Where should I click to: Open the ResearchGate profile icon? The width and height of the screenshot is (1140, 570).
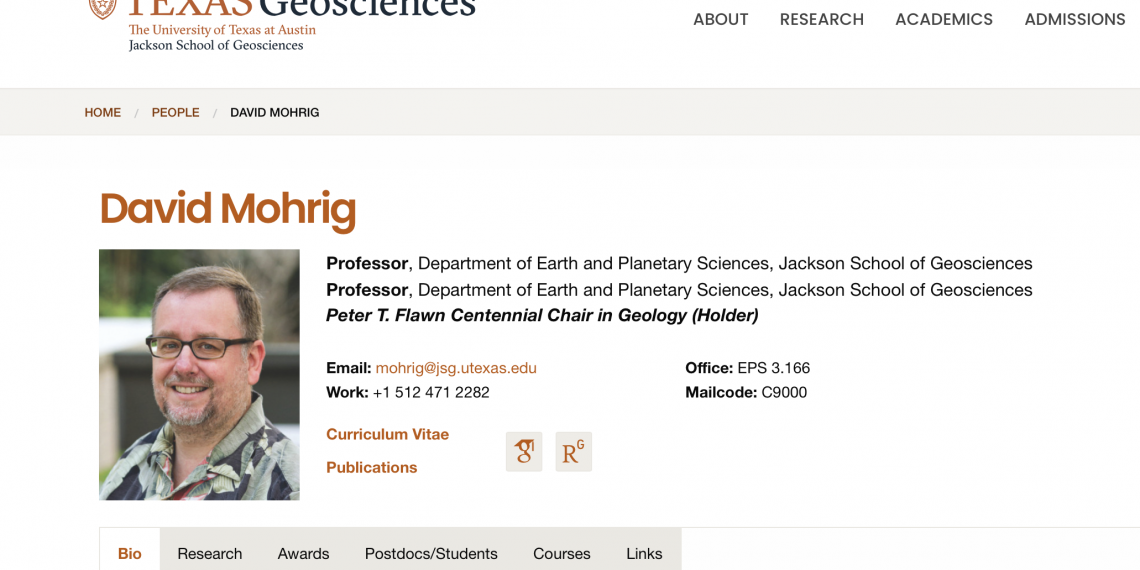574,451
